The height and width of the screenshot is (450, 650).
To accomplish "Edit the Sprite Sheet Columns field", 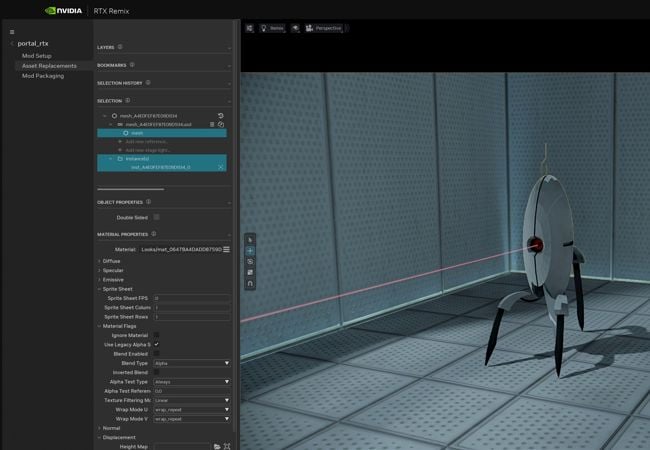I will tap(192, 307).
